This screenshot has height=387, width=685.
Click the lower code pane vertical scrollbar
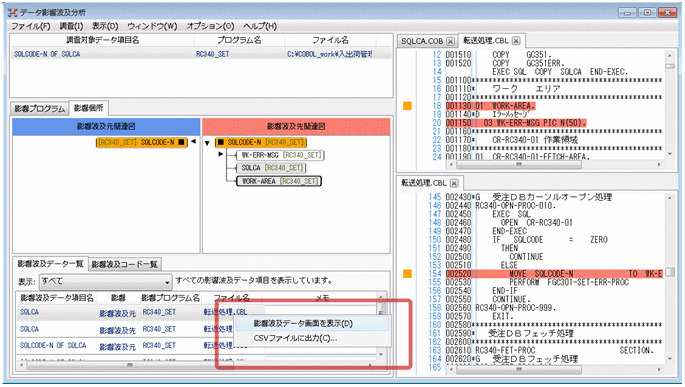[670, 278]
